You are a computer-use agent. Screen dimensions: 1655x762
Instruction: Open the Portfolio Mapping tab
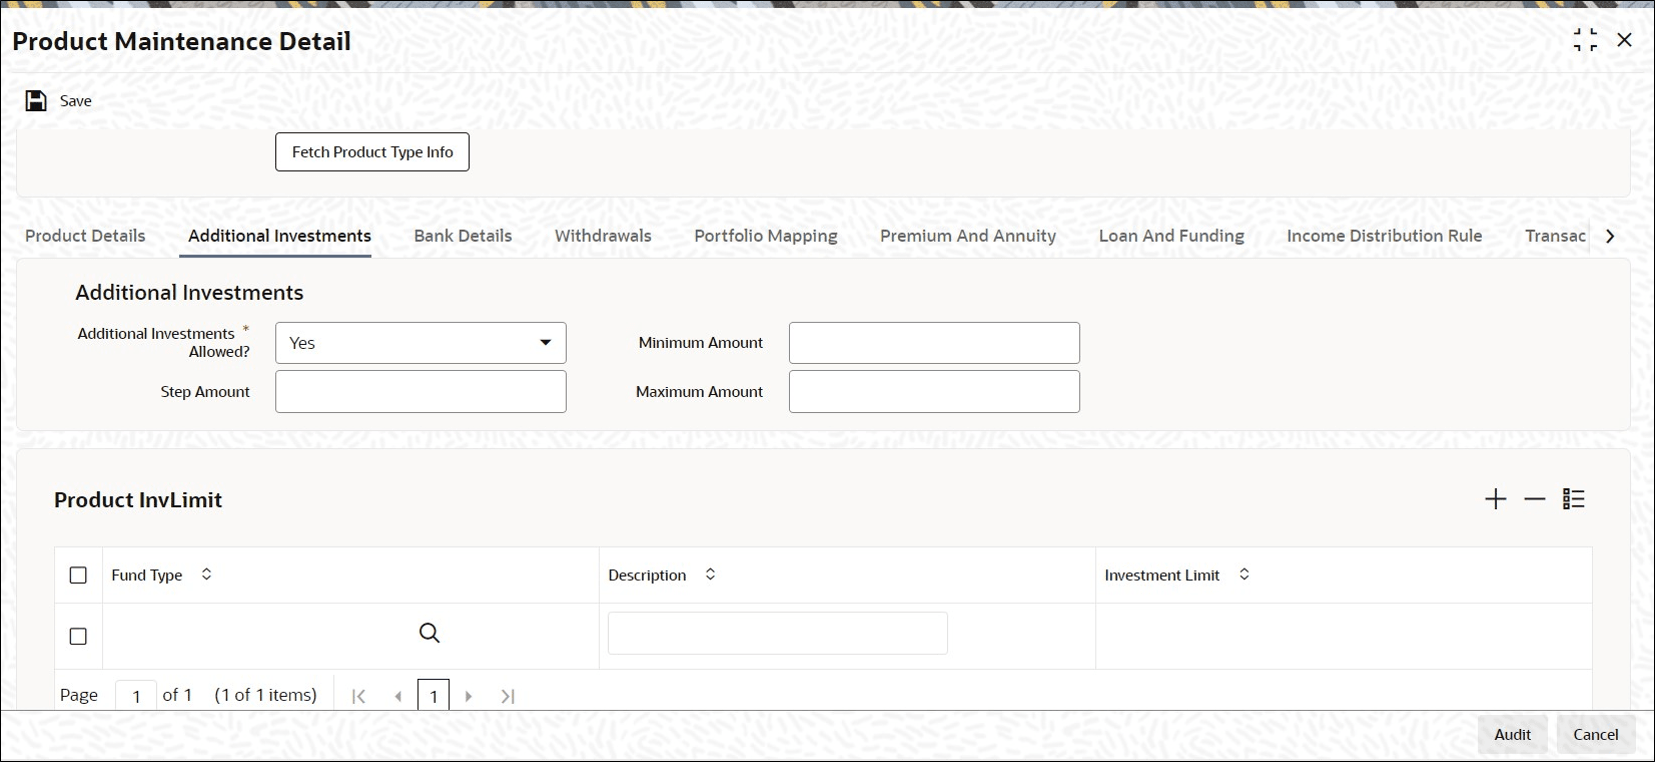click(x=766, y=236)
